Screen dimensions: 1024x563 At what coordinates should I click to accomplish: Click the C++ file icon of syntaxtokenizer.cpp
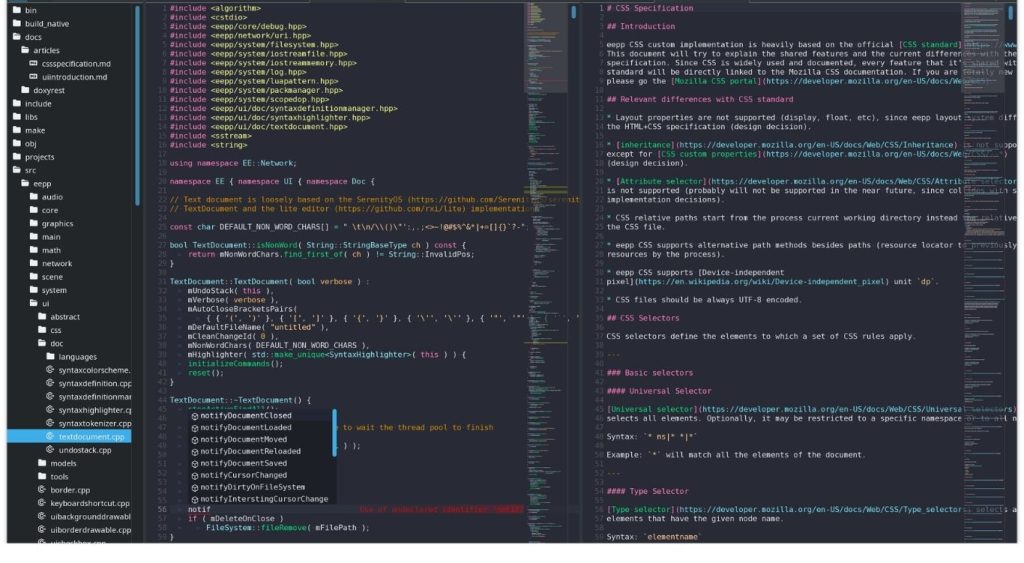coord(50,423)
